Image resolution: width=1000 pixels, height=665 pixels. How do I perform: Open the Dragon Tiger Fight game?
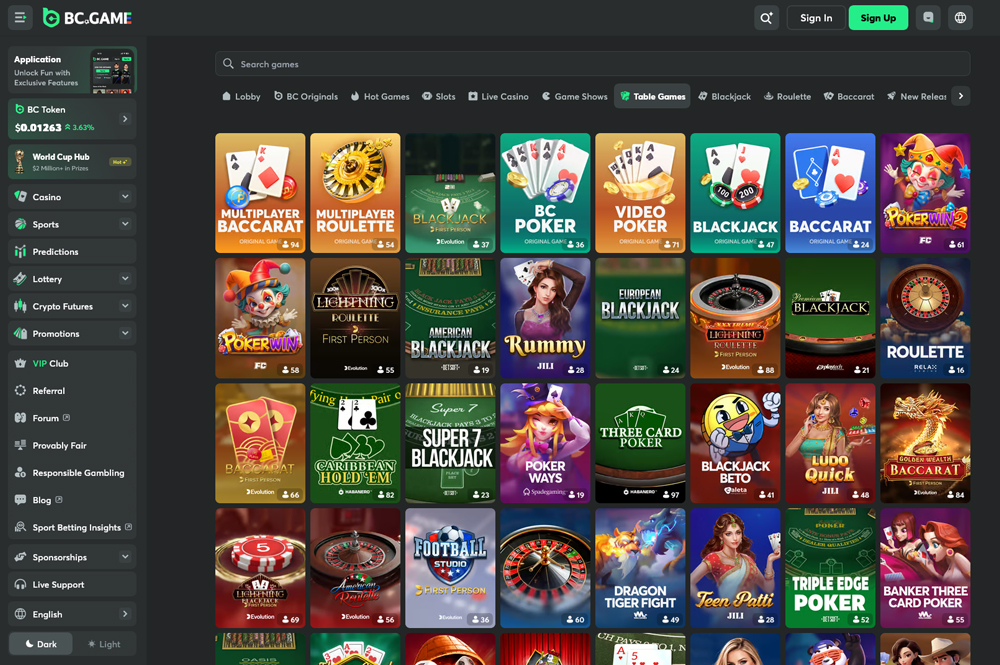click(x=640, y=568)
